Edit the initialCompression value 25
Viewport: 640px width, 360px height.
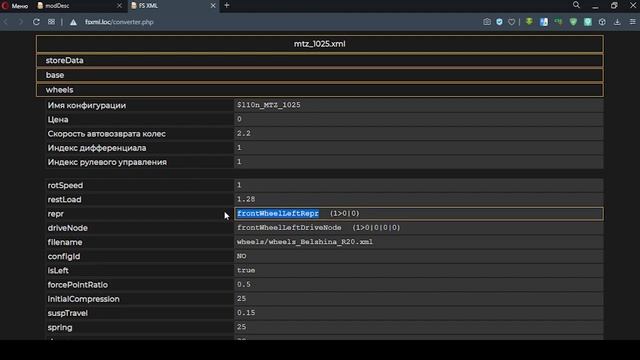click(x=419, y=299)
